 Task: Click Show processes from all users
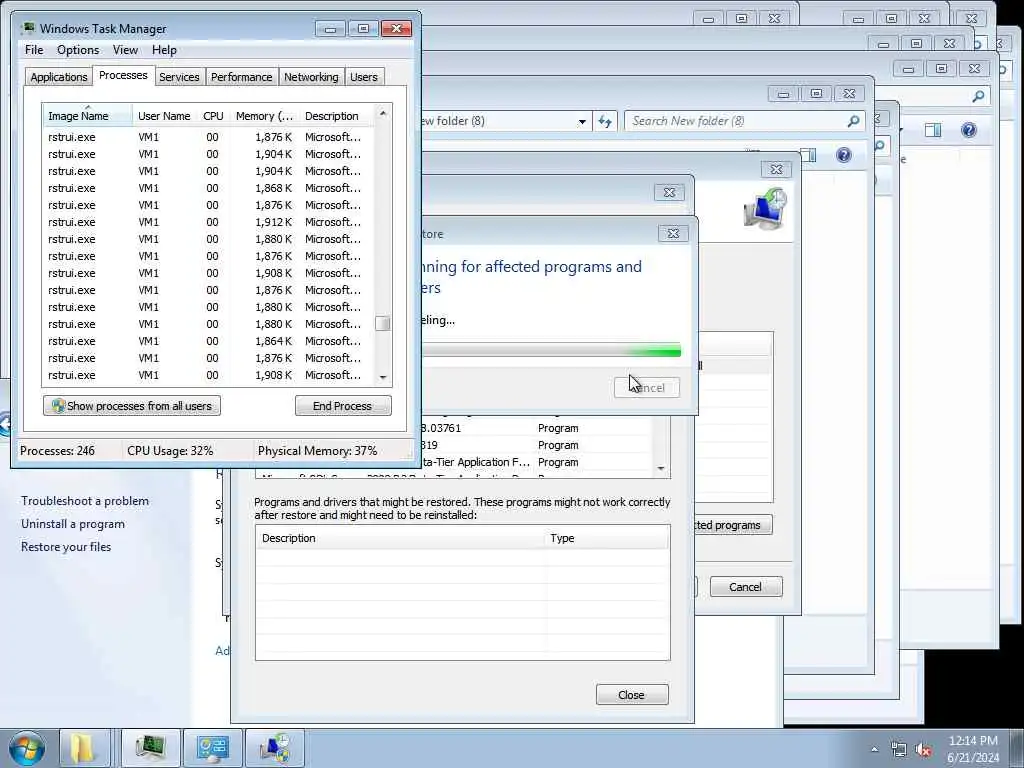132,406
